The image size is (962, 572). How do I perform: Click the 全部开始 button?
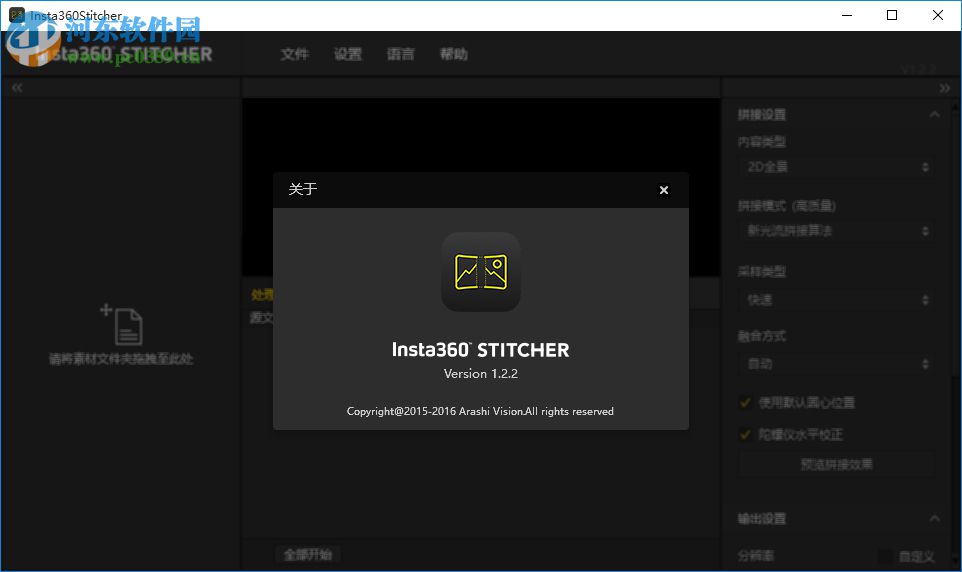[308, 555]
